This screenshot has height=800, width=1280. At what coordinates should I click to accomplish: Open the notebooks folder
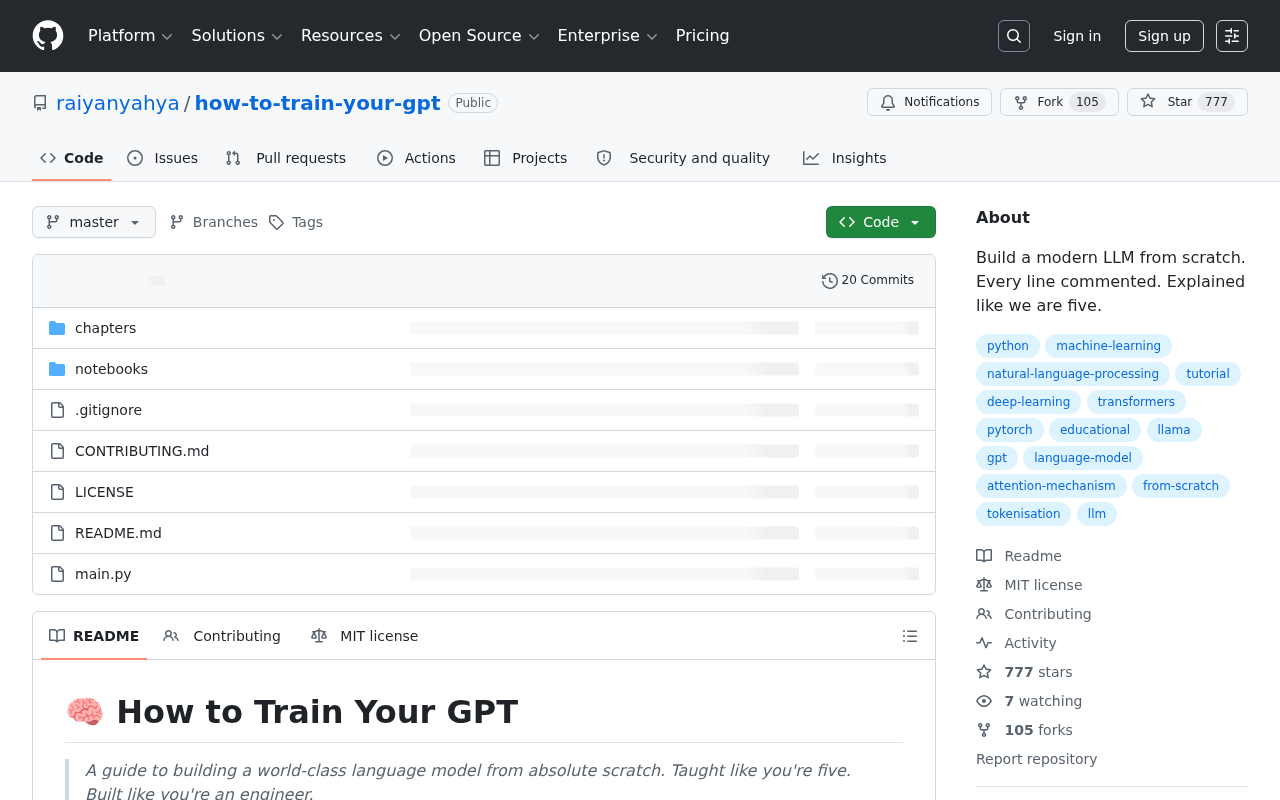[111, 369]
